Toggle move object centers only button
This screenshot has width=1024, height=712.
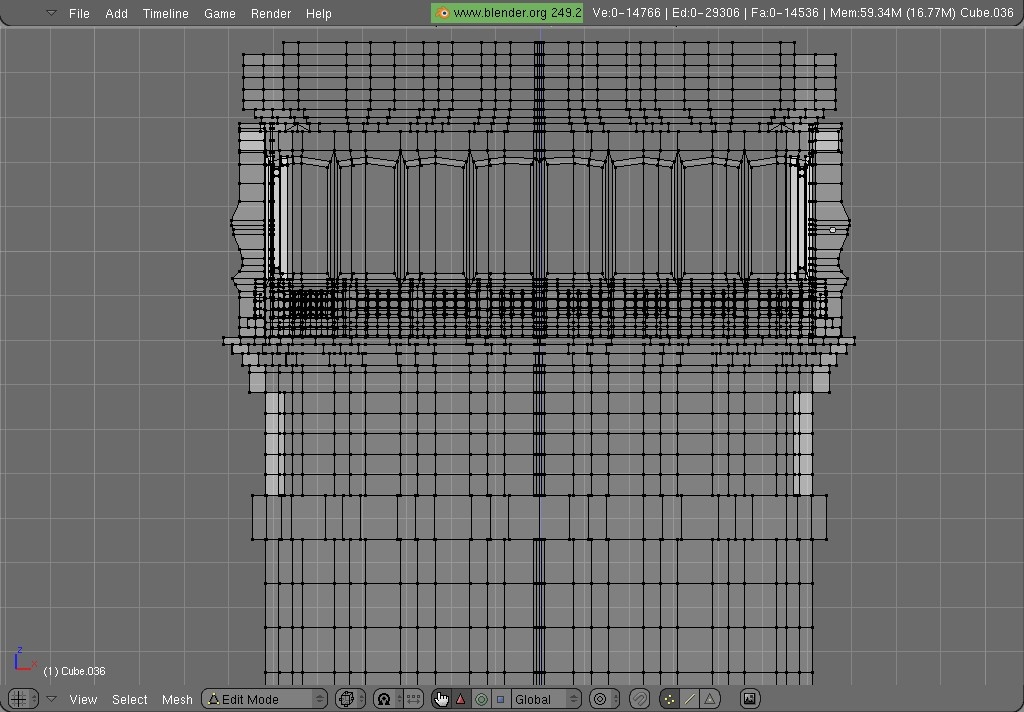click(x=413, y=699)
